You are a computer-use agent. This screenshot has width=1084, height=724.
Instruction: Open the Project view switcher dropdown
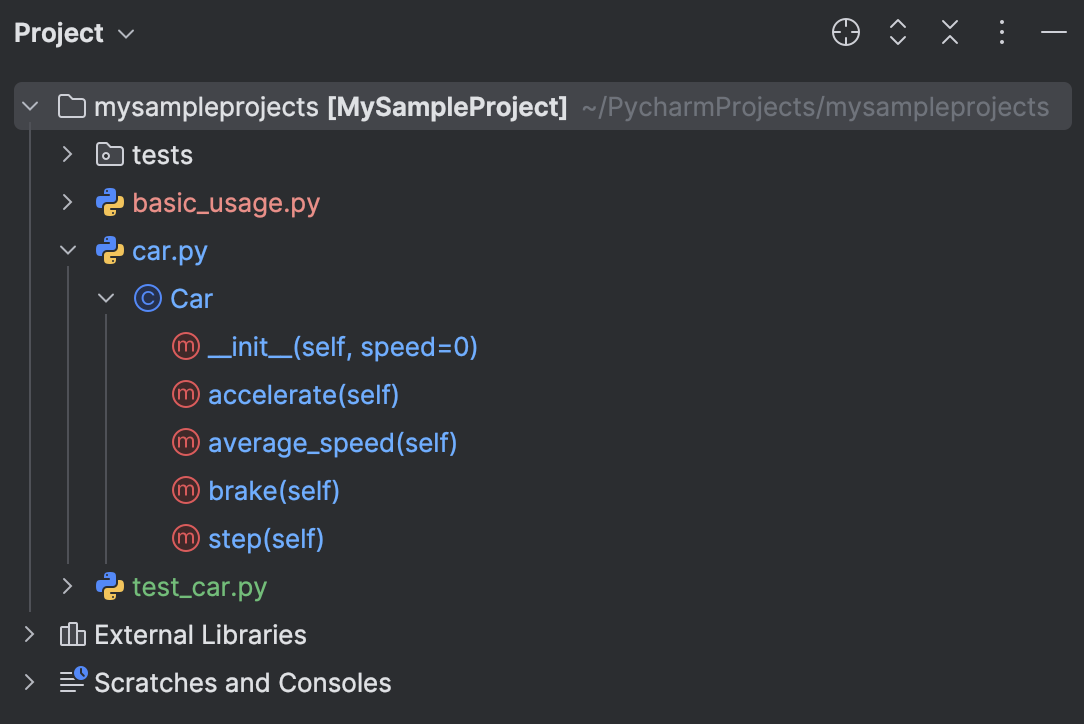click(126, 33)
